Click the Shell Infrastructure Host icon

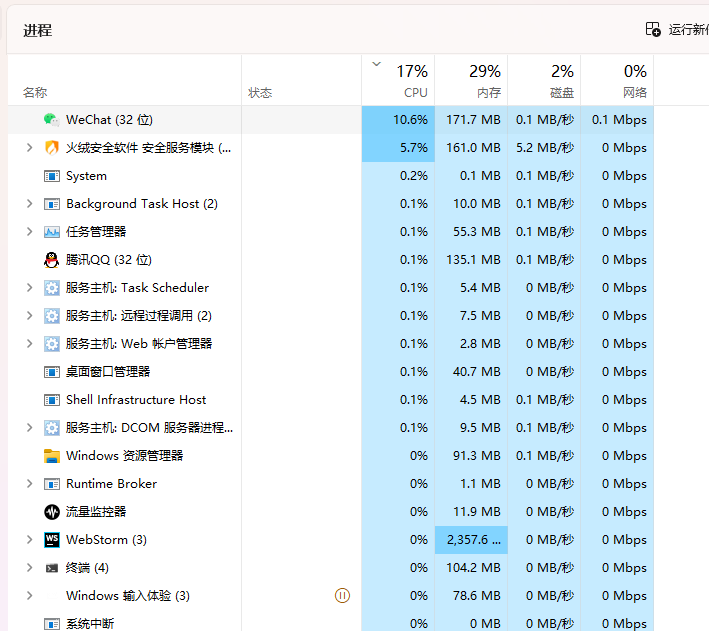[52, 400]
